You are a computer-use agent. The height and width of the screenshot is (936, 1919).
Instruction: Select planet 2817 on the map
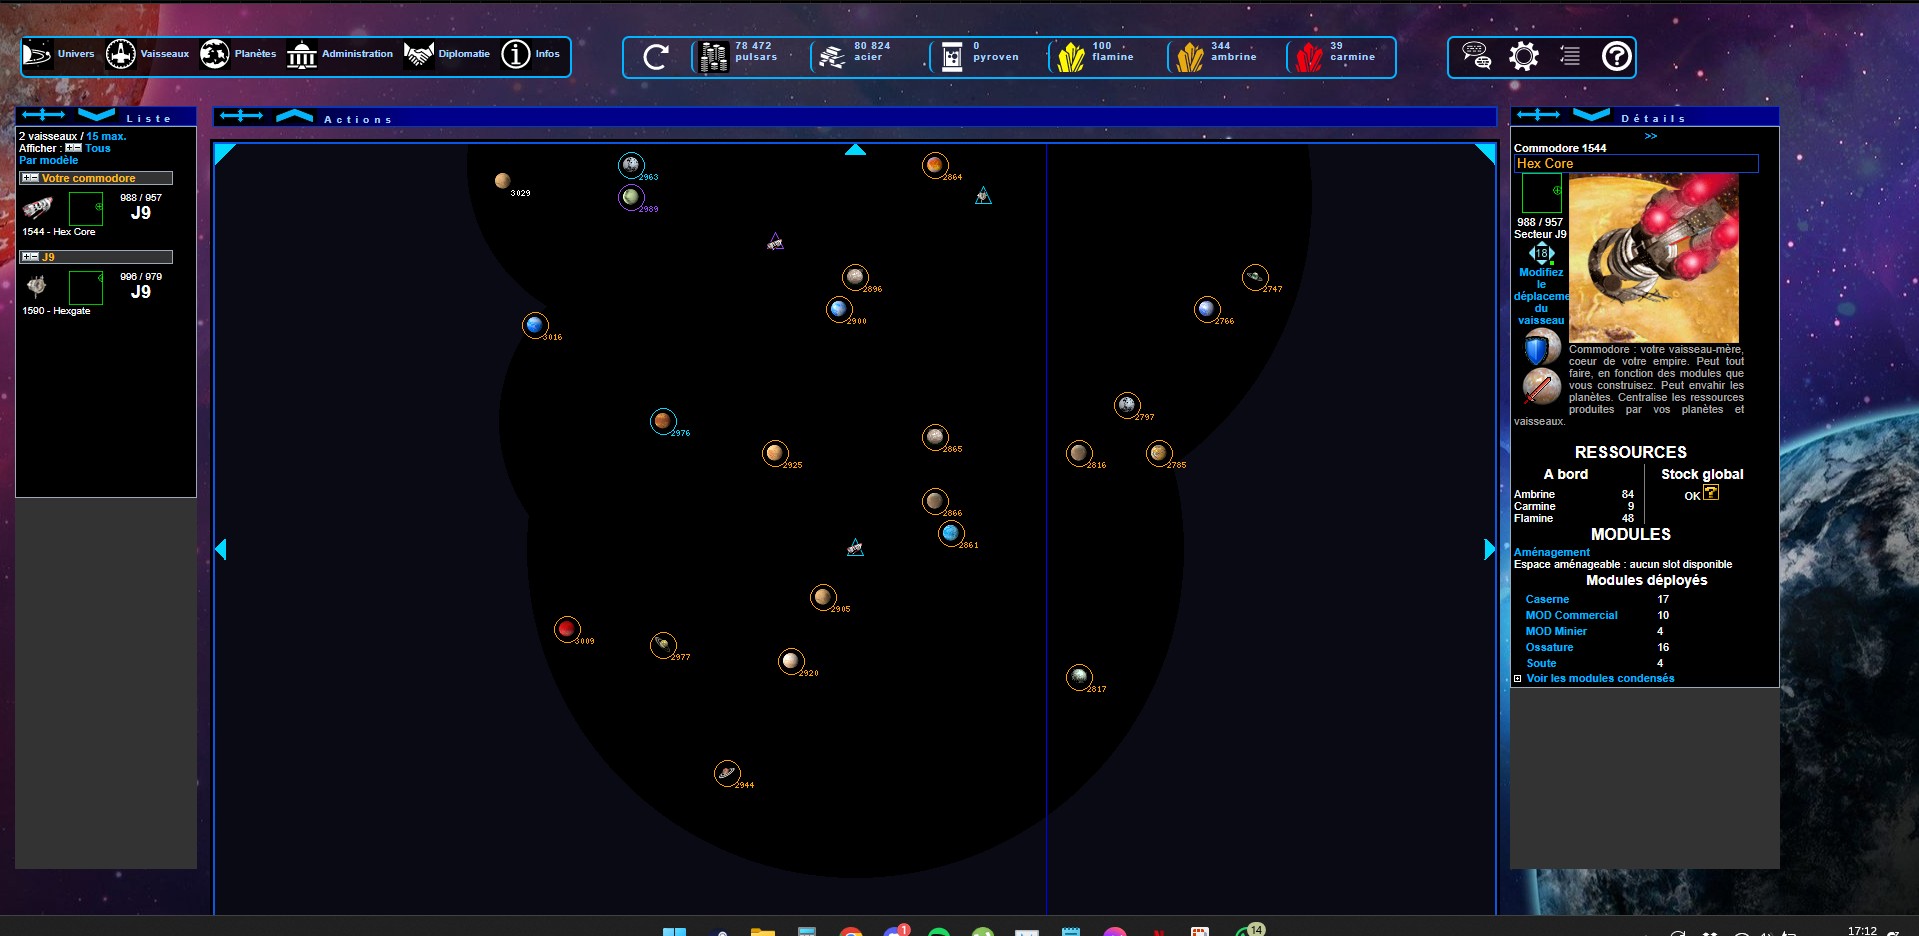[1079, 677]
